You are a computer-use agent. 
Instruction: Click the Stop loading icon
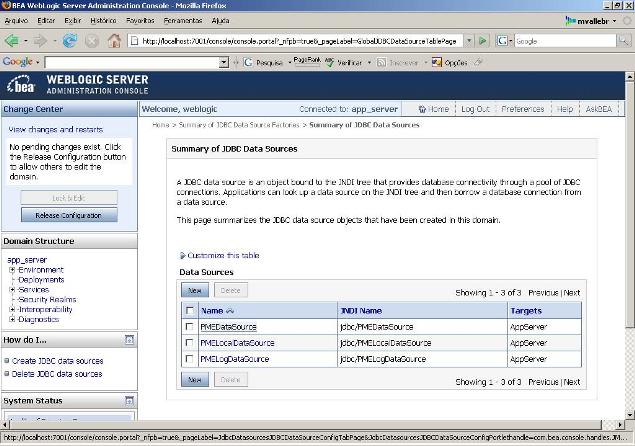coord(92,41)
